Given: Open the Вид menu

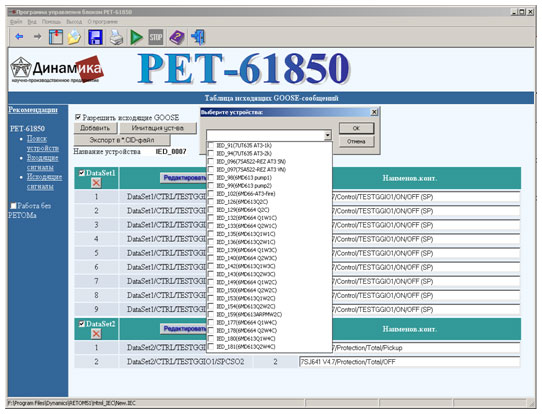Looking at the screenshot, I should click(32, 22).
